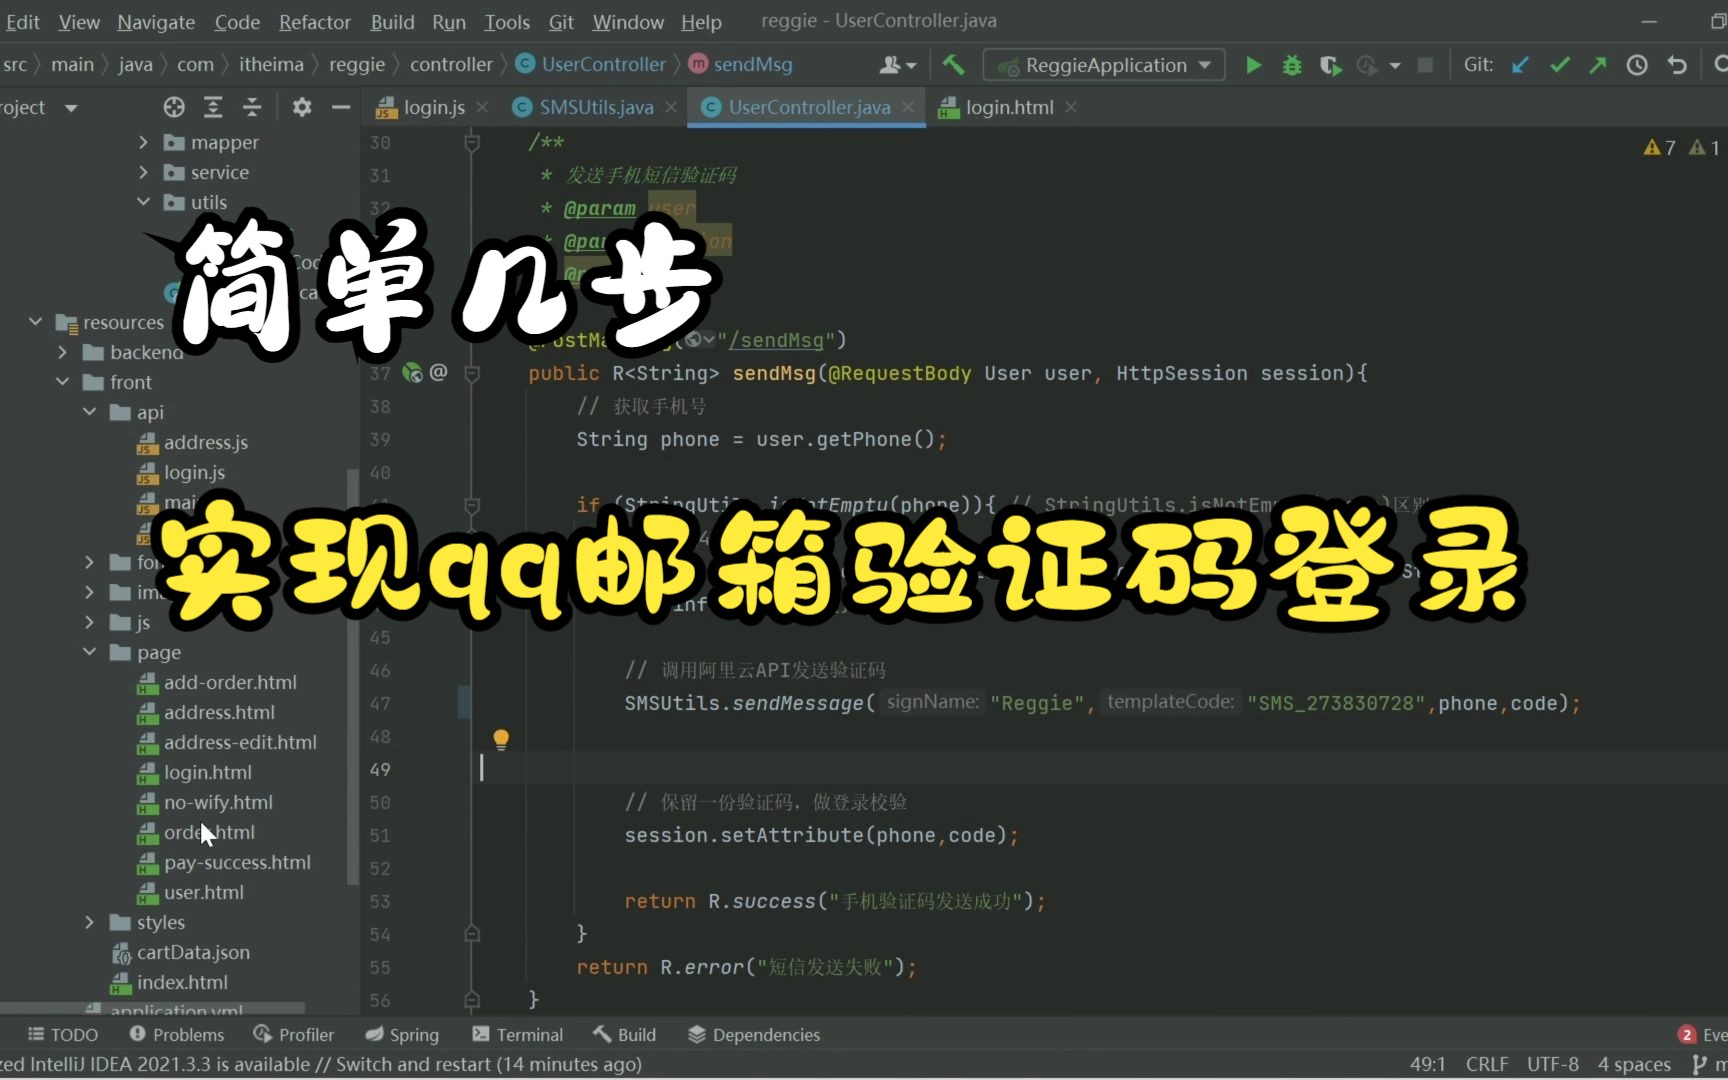Open profiler run dropdown arrow
The height and width of the screenshot is (1080, 1728).
[x=1395, y=66]
